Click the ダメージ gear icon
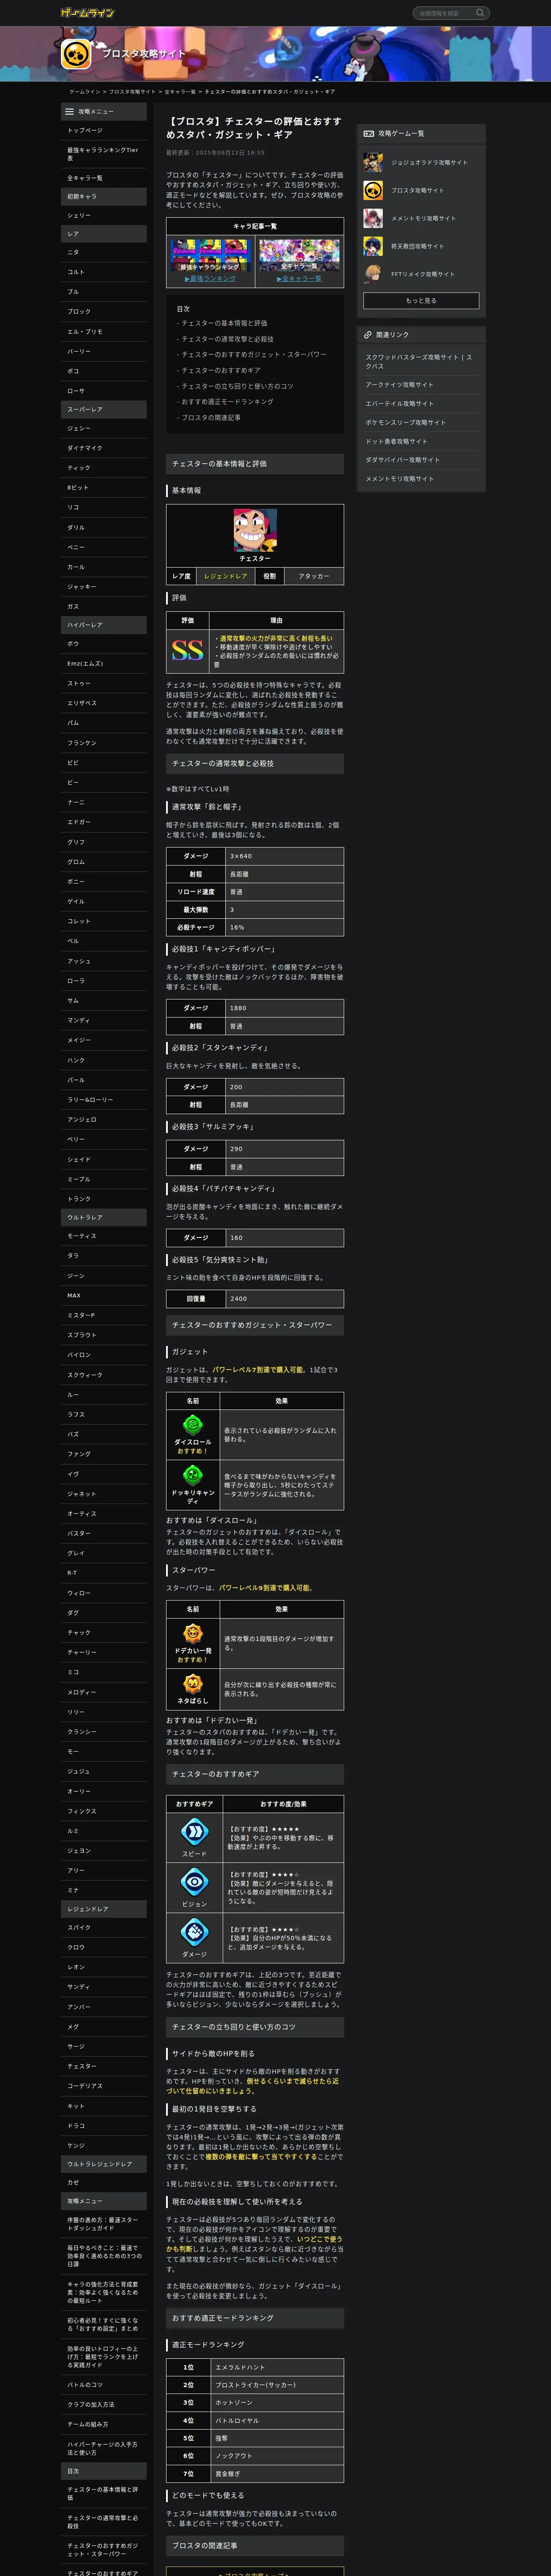Screen dimensions: 551x2576 click(194, 1933)
